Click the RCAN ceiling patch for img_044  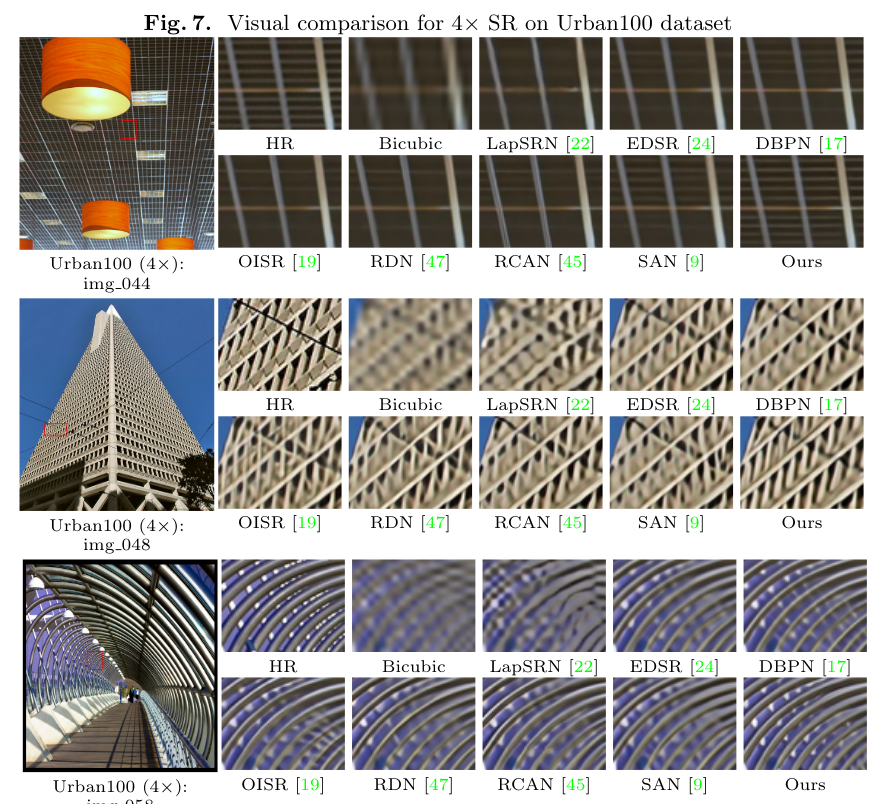[x=541, y=201]
